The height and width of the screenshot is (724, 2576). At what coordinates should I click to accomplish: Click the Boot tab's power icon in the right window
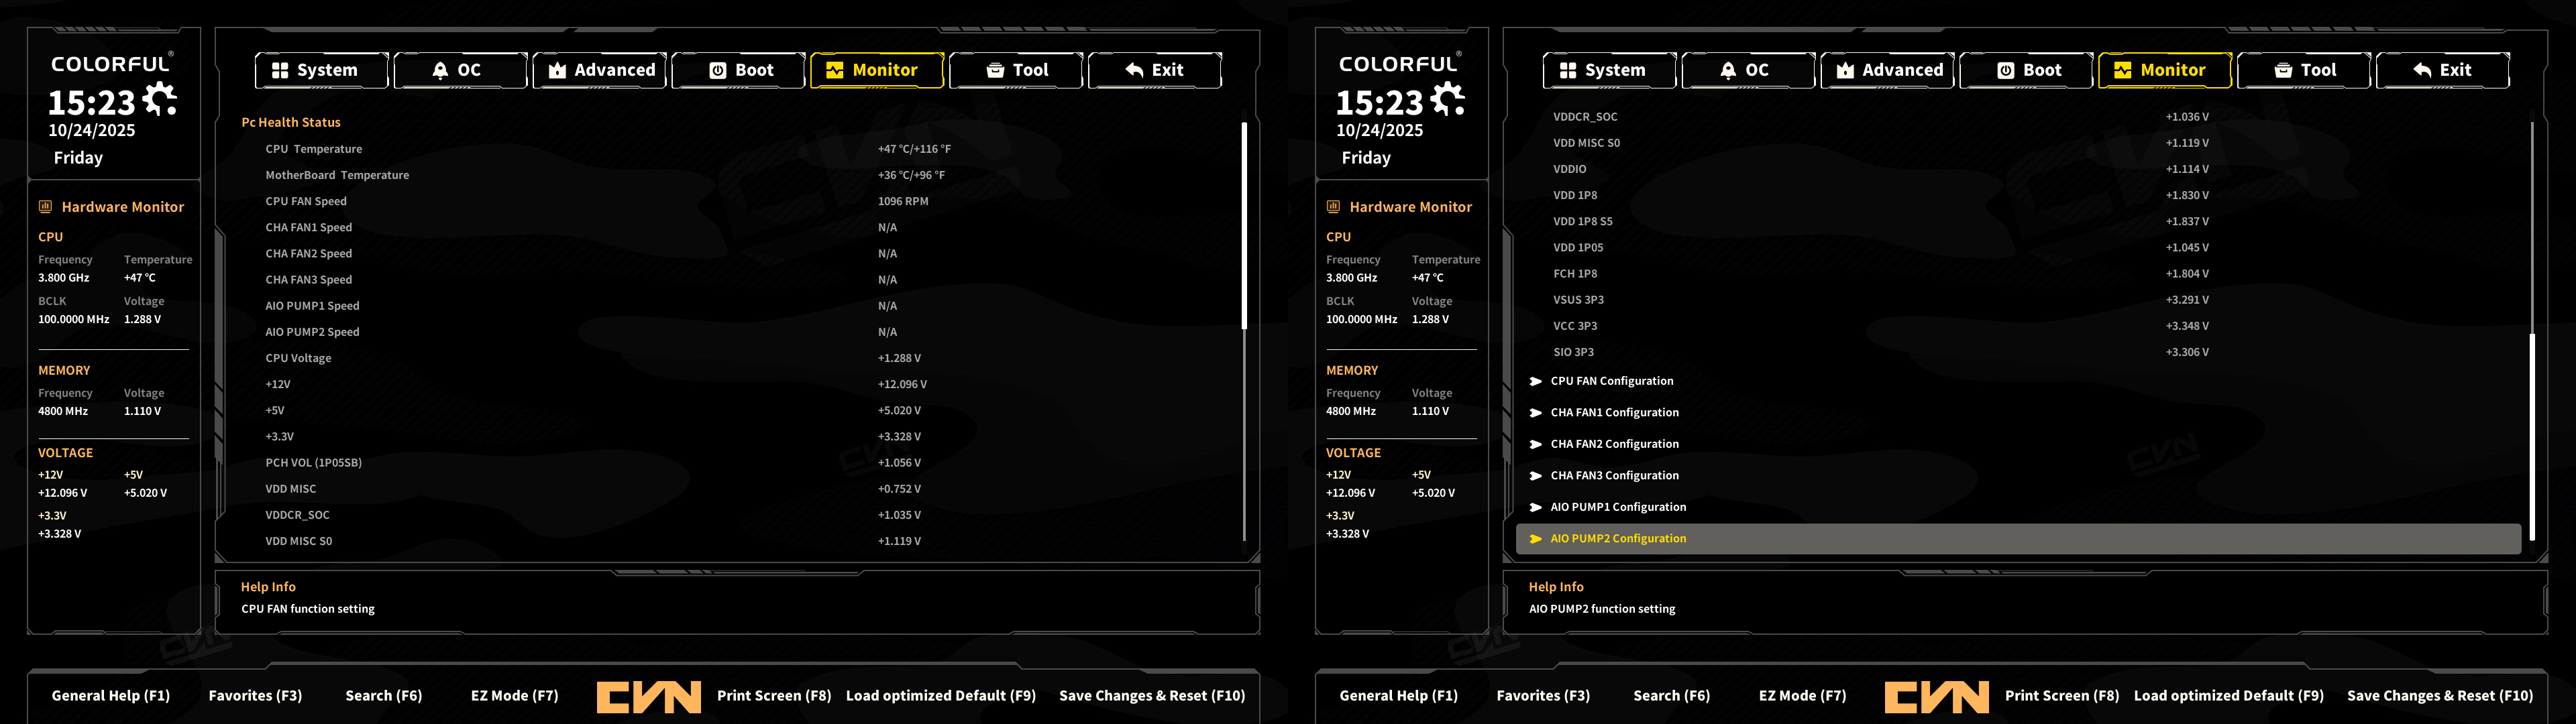(2006, 70)
